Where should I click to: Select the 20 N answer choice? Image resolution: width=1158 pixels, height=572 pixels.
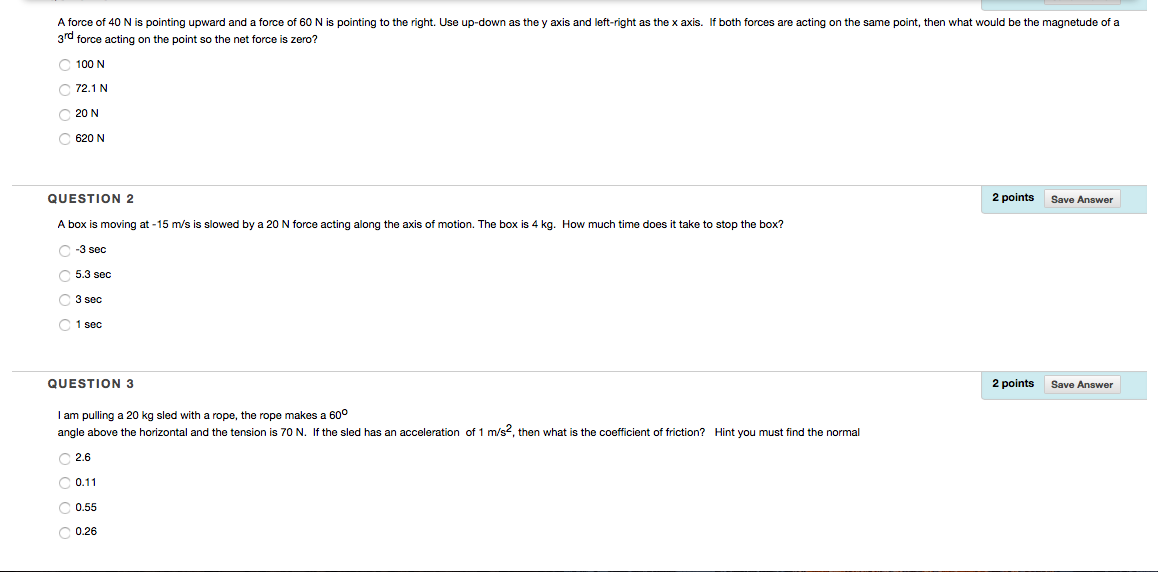[x=65, y=114]
